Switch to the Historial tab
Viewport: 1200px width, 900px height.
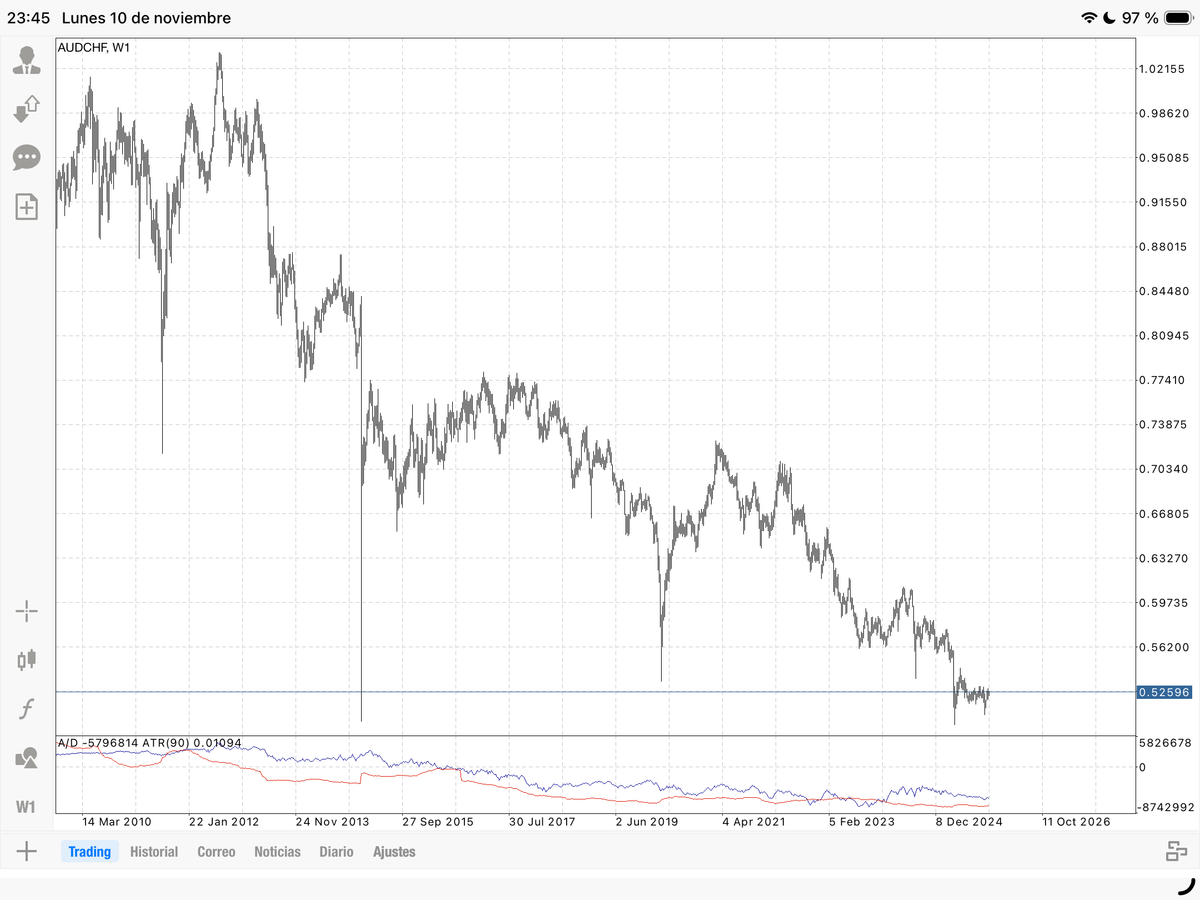pyautogui.click(x=155, y=851)
